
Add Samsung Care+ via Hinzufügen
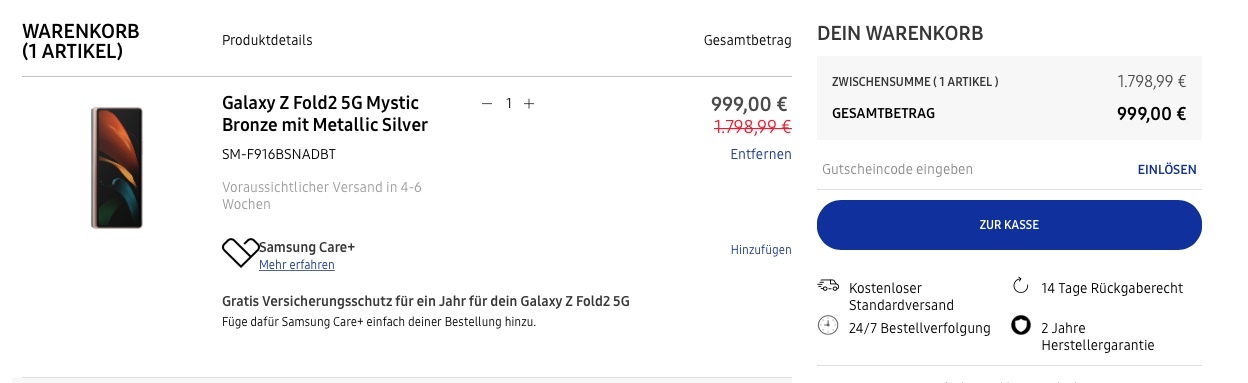click(761, 250)
